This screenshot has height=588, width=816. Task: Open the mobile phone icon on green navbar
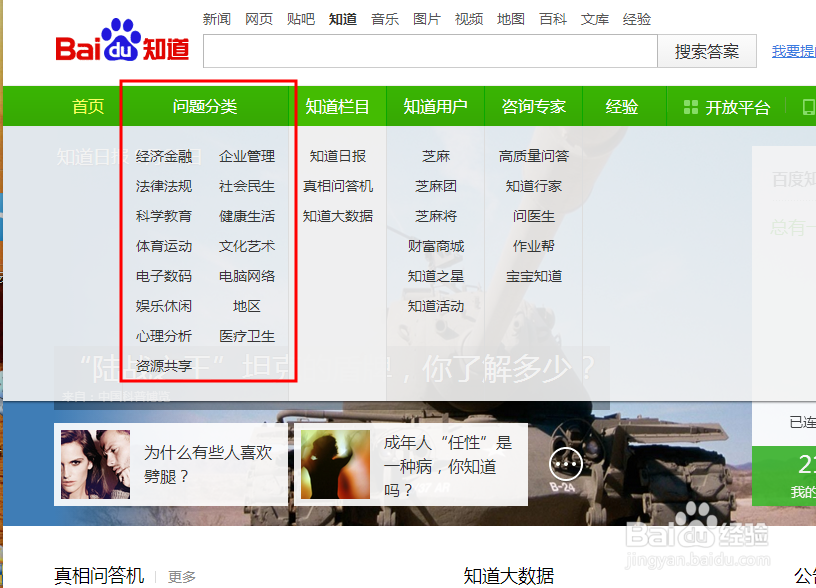pos(810,105)
